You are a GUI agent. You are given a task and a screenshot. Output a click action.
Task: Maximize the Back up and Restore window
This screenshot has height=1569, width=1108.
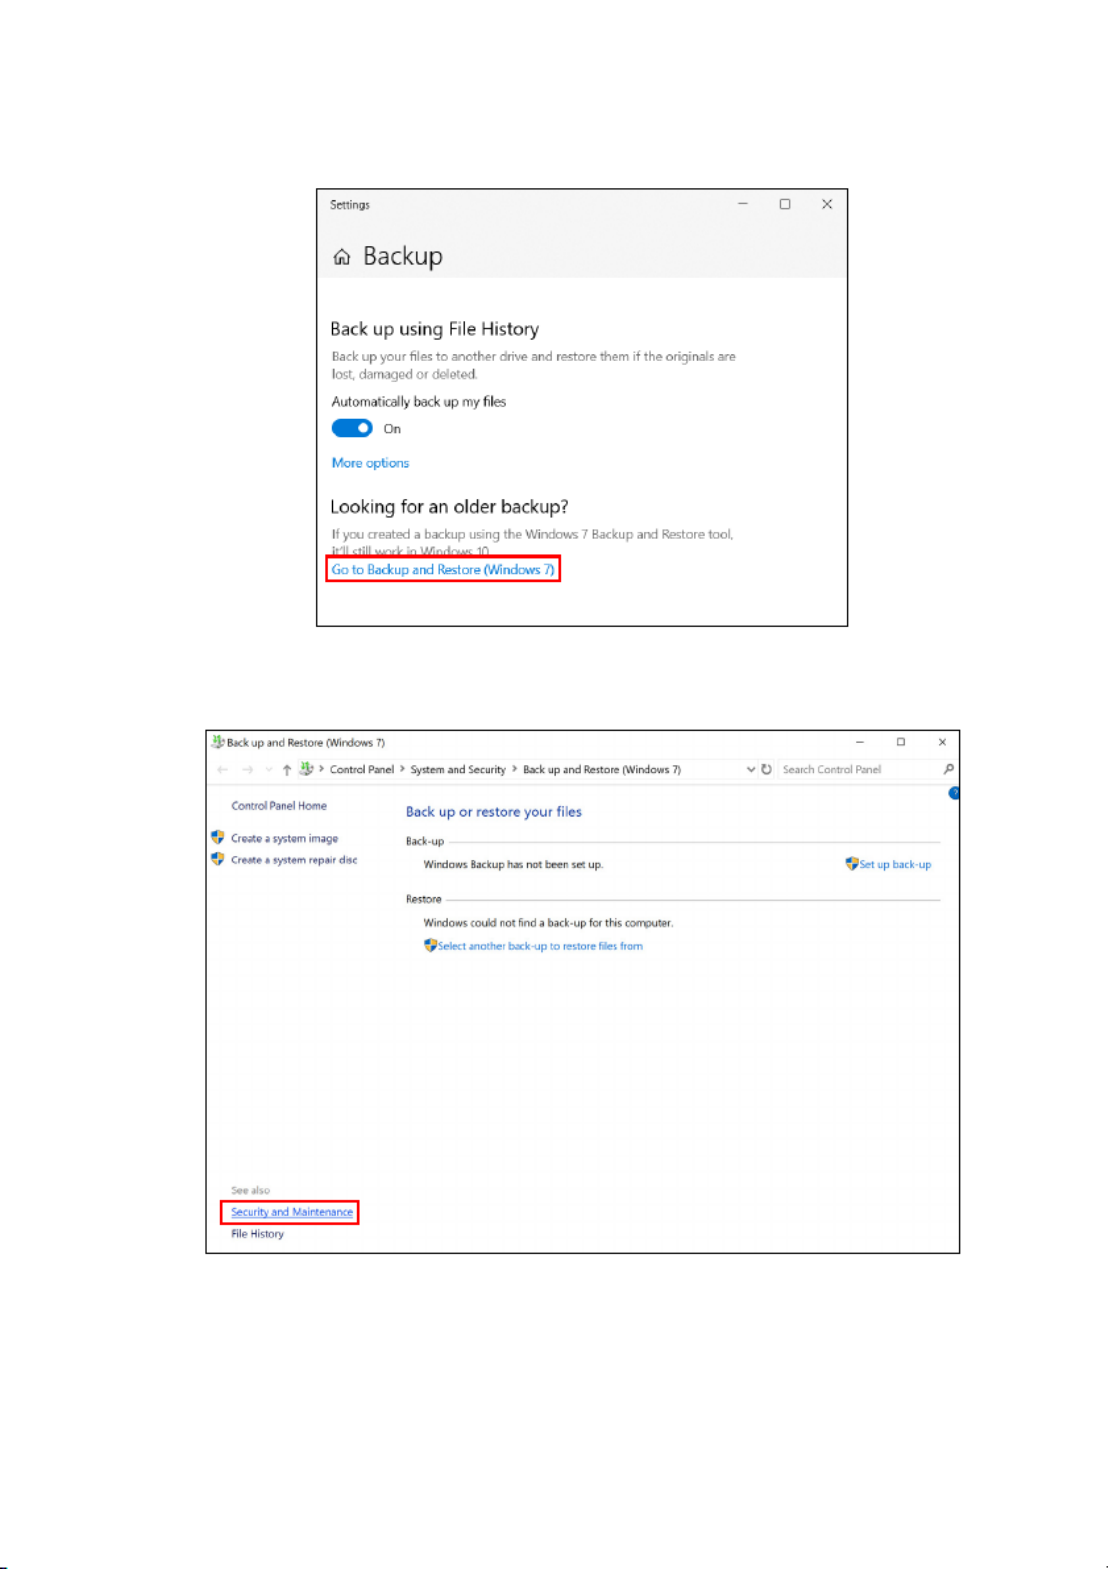901,742
